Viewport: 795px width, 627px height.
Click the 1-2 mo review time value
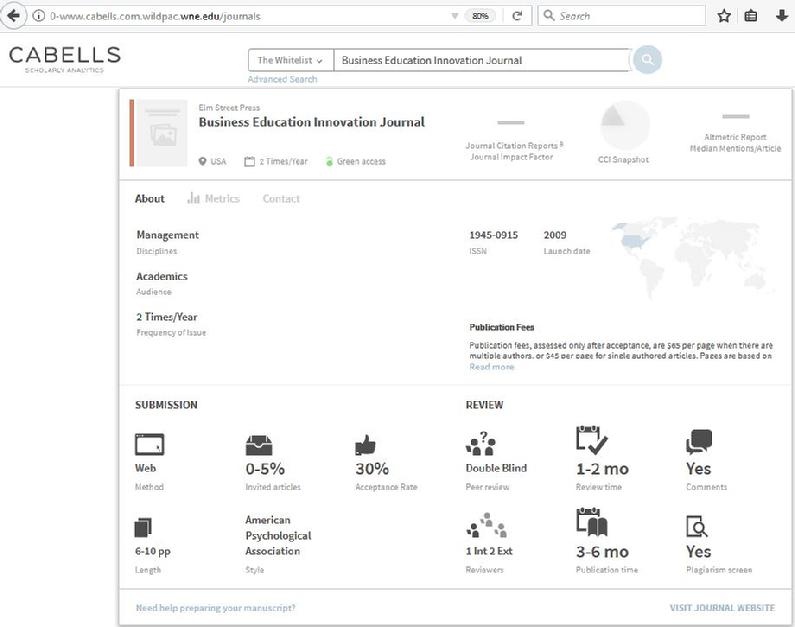[602, 469]
